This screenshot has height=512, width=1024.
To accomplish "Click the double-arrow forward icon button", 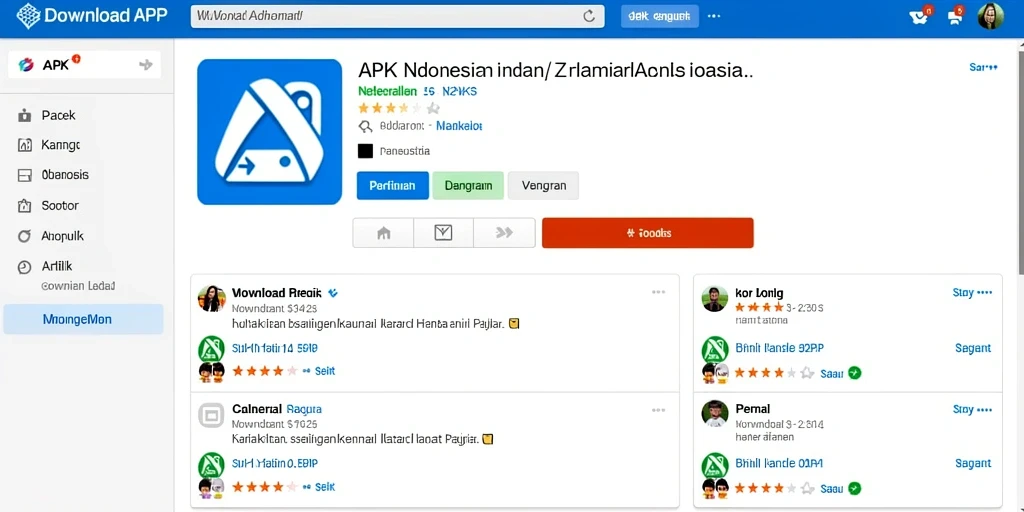I will tap(504, 232).
